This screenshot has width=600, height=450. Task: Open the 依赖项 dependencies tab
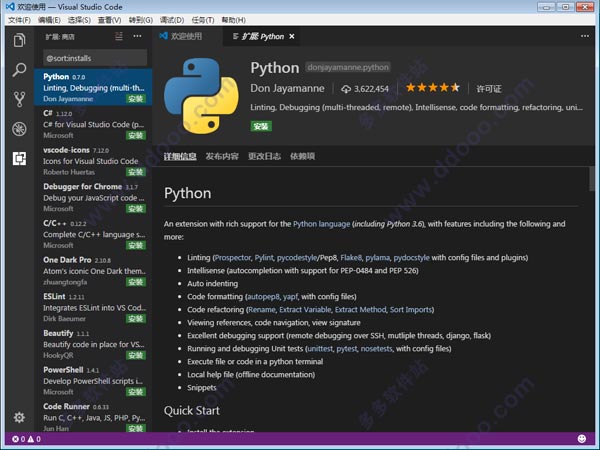(302, 156)
